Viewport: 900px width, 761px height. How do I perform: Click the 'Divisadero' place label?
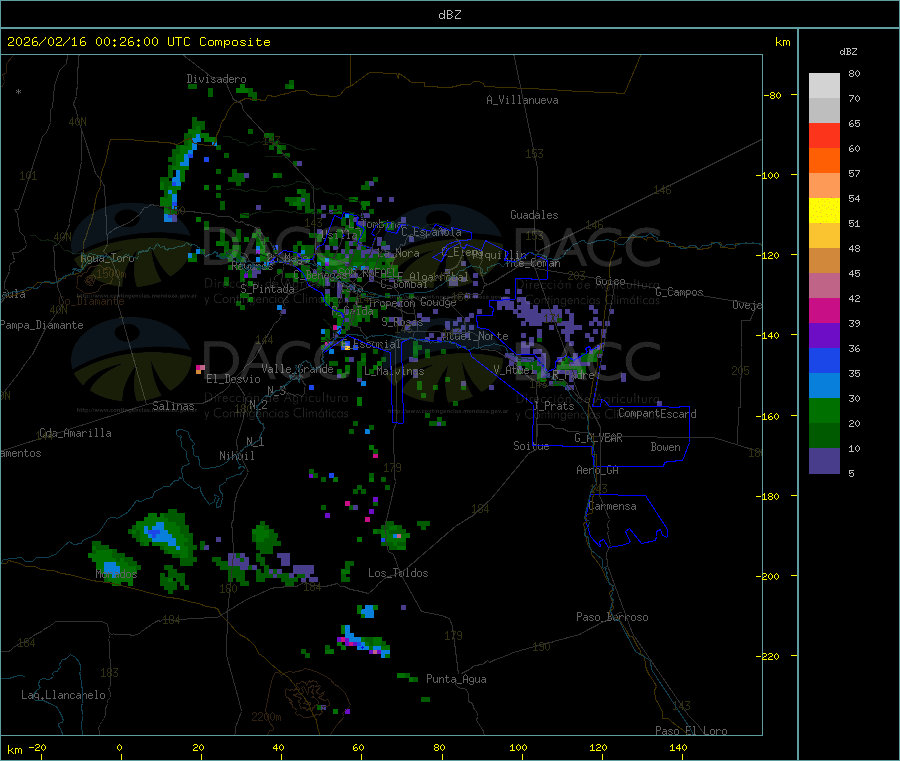[216, 79]
